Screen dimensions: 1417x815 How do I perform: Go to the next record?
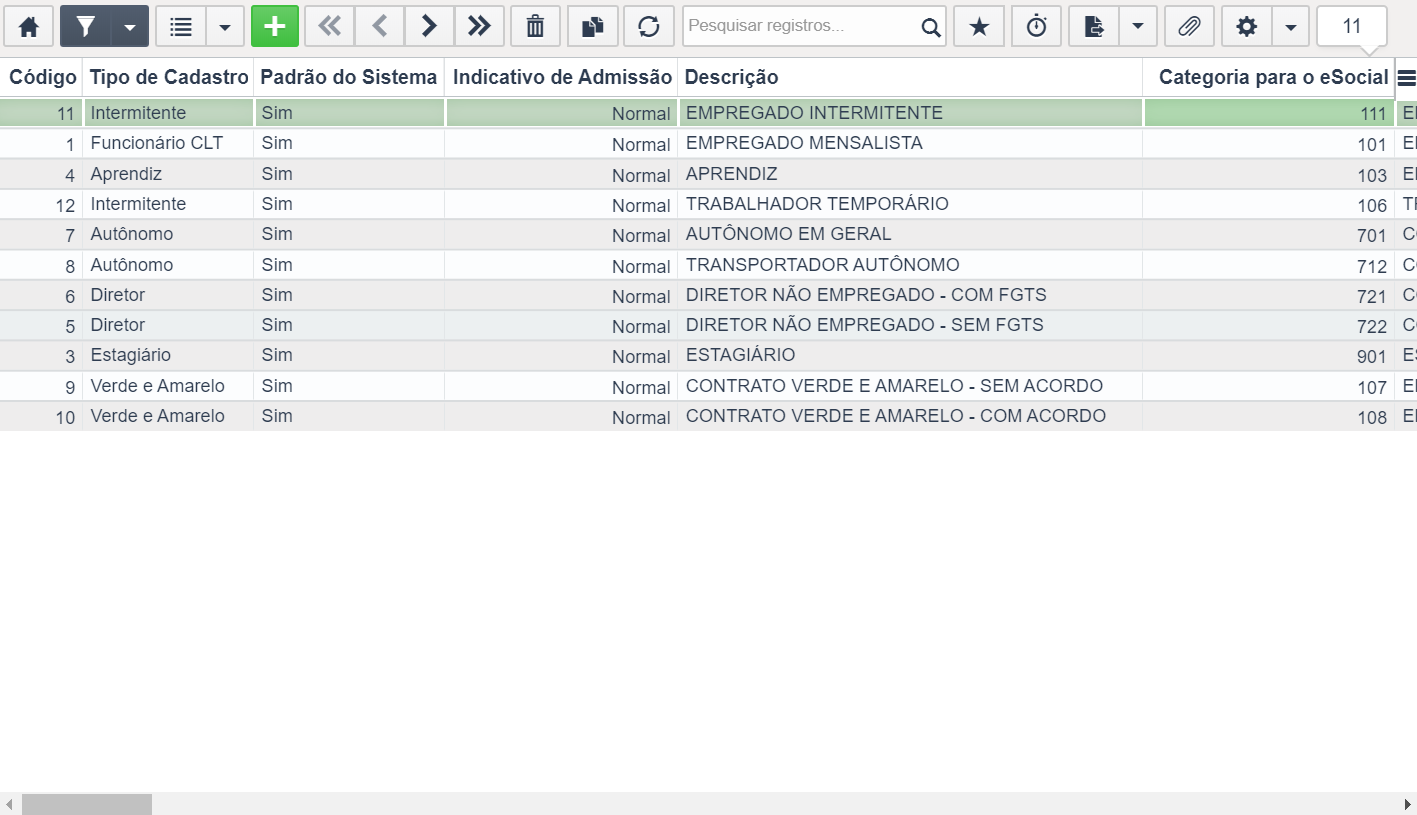pos(429,26)
